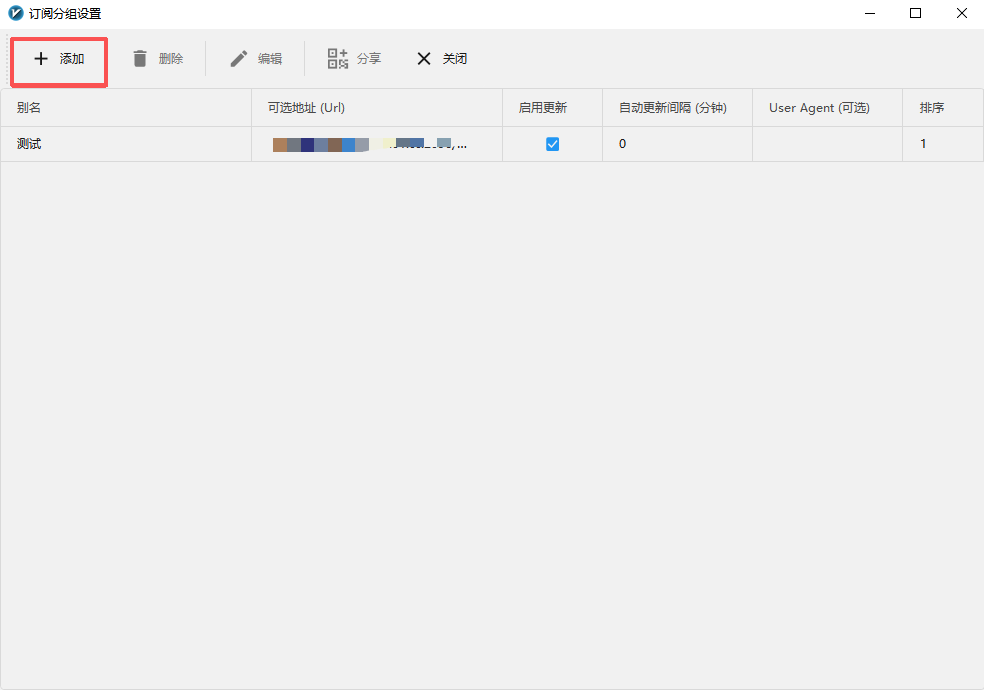Click the 启用更新 column header
The width and height of the screenshot is (984, 690).
[542, 108]
